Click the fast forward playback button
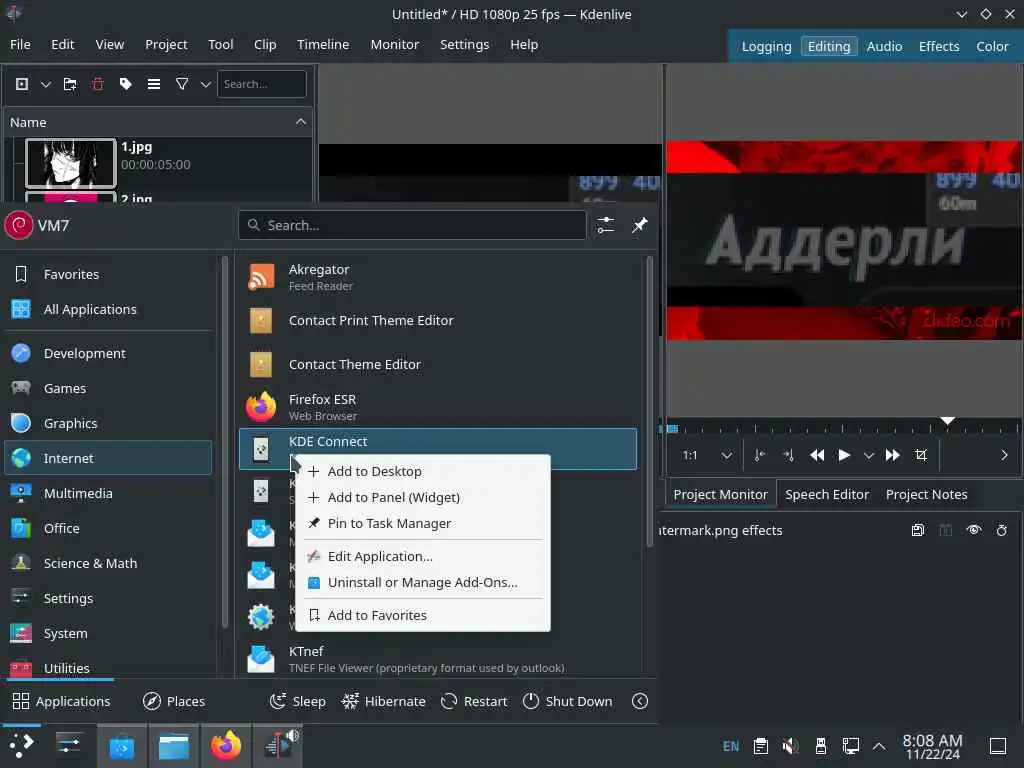Viewport: 1024px width, 768px height. [892, 455]
